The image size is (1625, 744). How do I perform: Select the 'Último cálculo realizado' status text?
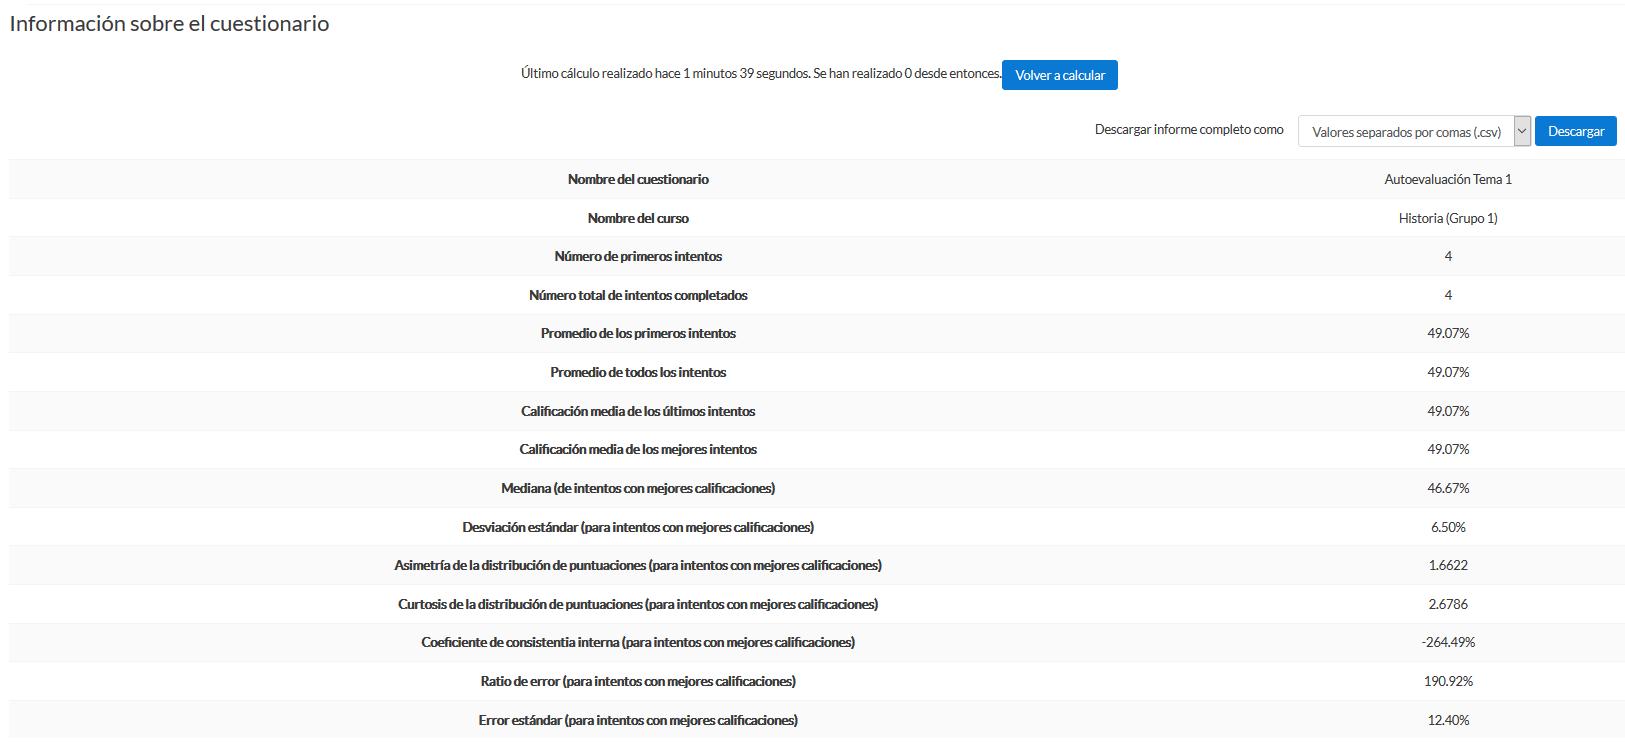point(760,73)
